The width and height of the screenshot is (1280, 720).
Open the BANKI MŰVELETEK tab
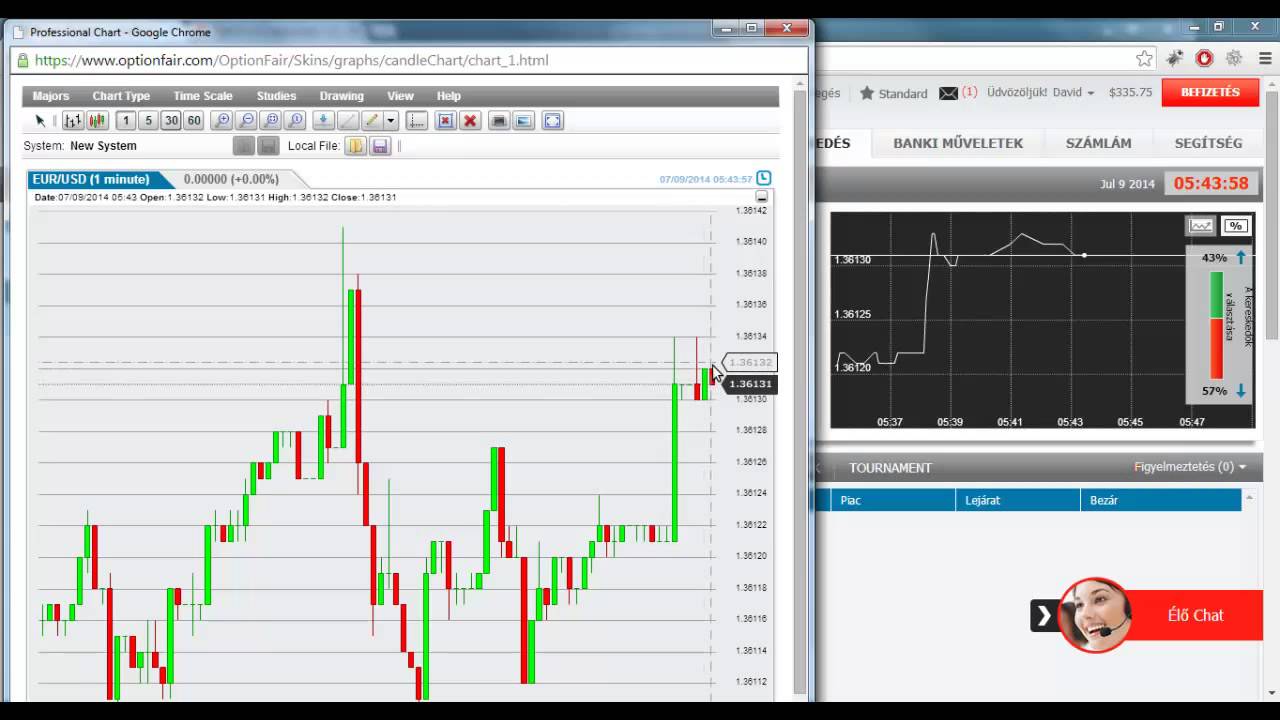[958, 143]
